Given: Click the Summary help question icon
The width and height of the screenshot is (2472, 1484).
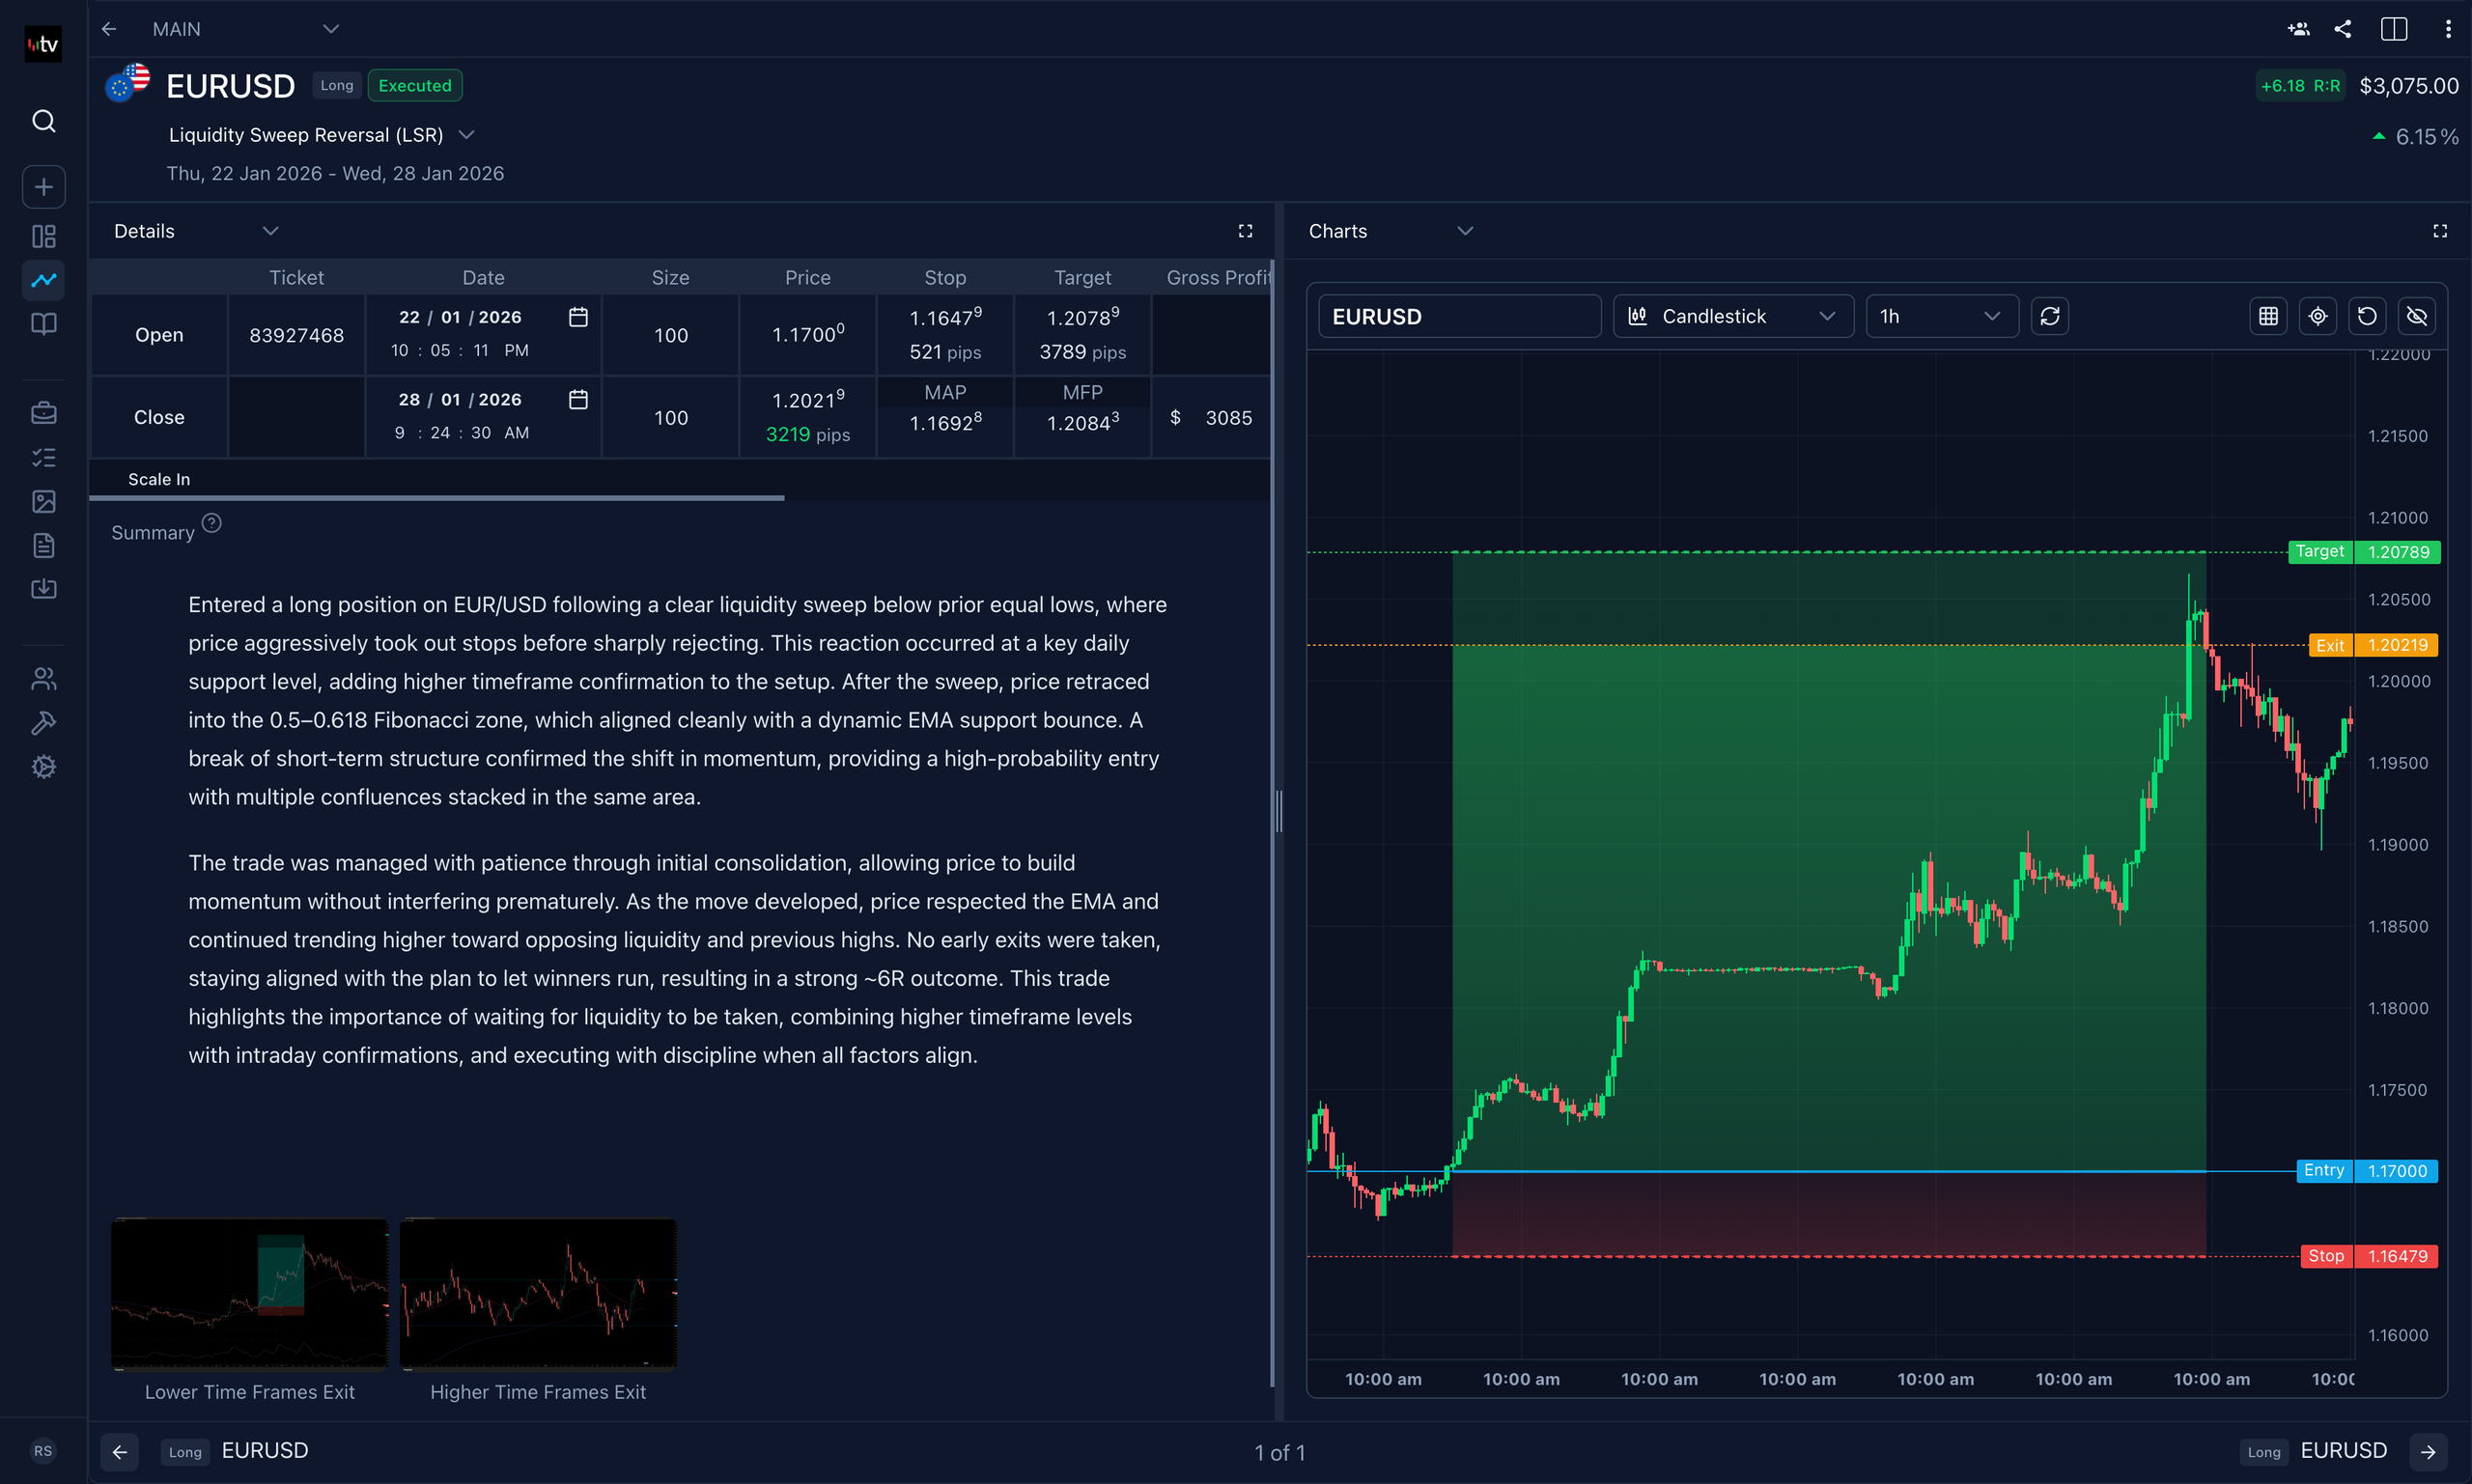Looking at the screenshot, I should pyautogui.click(x=211, y=523).
